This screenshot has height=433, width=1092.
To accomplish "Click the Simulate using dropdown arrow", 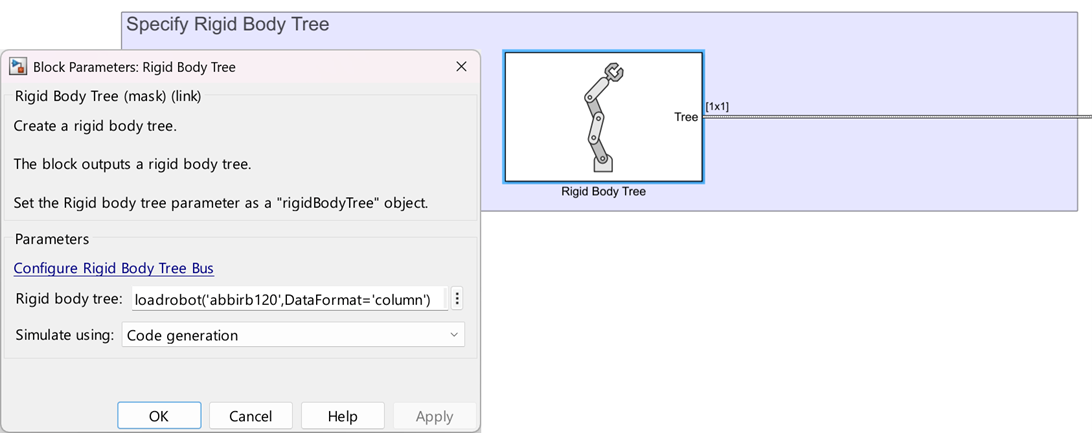I will click(x=454, y=335).
